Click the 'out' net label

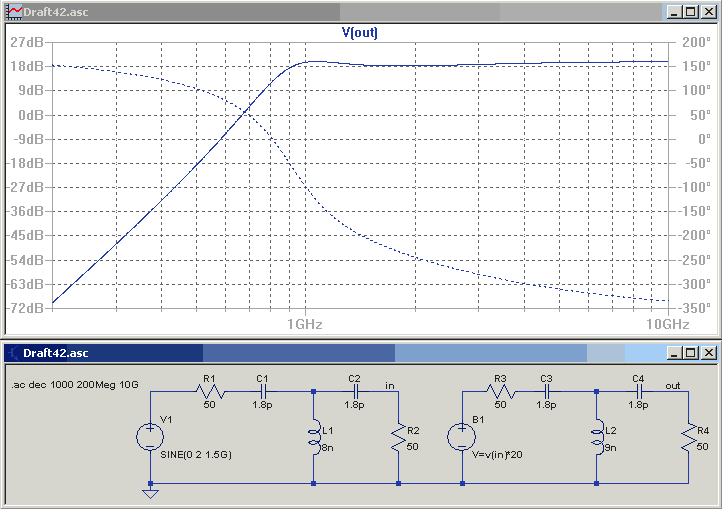[673, 386]
